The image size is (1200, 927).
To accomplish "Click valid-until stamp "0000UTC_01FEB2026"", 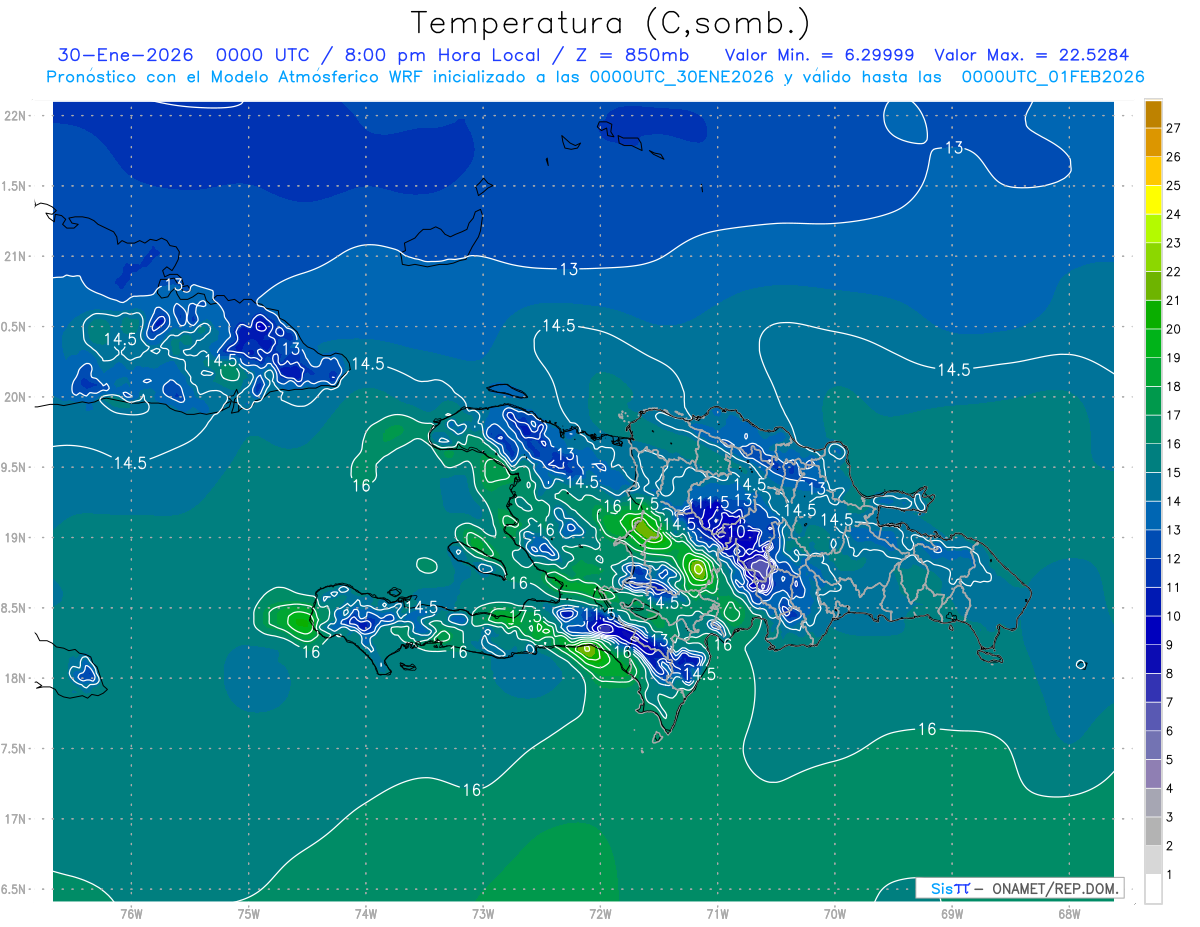I will click(x=1053, y=77).
